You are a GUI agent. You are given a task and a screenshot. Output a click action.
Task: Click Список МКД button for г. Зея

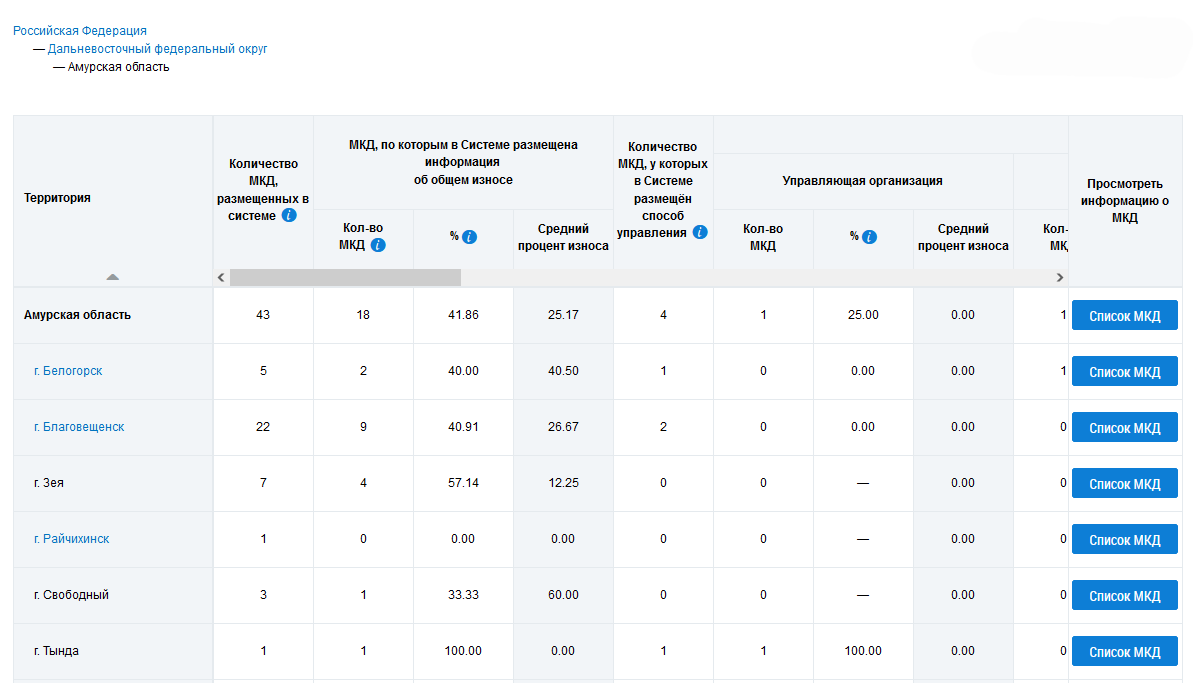[1124, 484]
